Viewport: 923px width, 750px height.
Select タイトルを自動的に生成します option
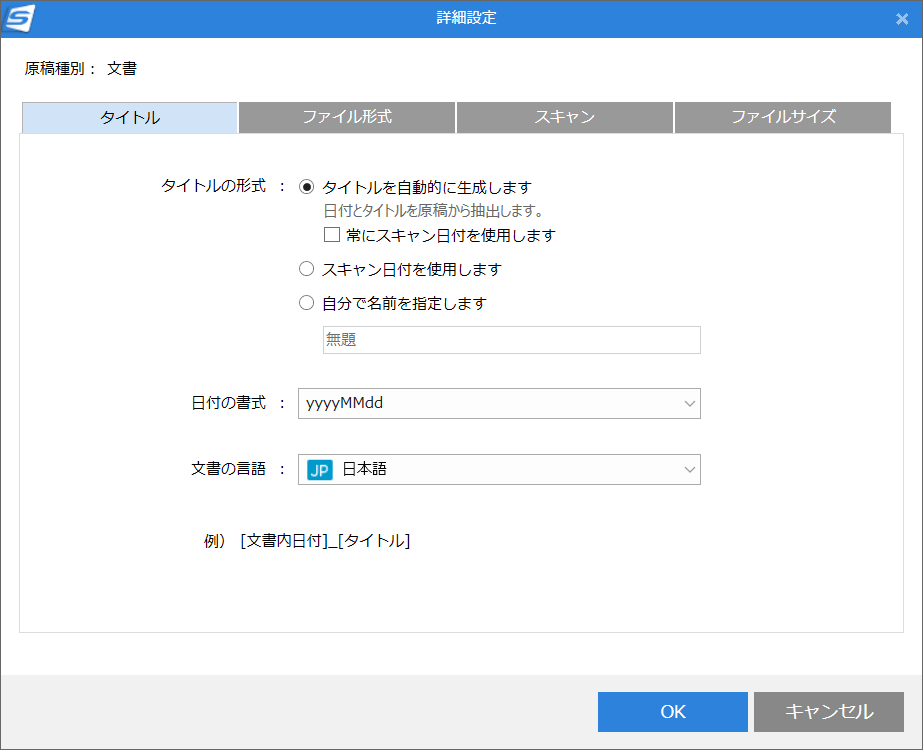click(307, 186)
